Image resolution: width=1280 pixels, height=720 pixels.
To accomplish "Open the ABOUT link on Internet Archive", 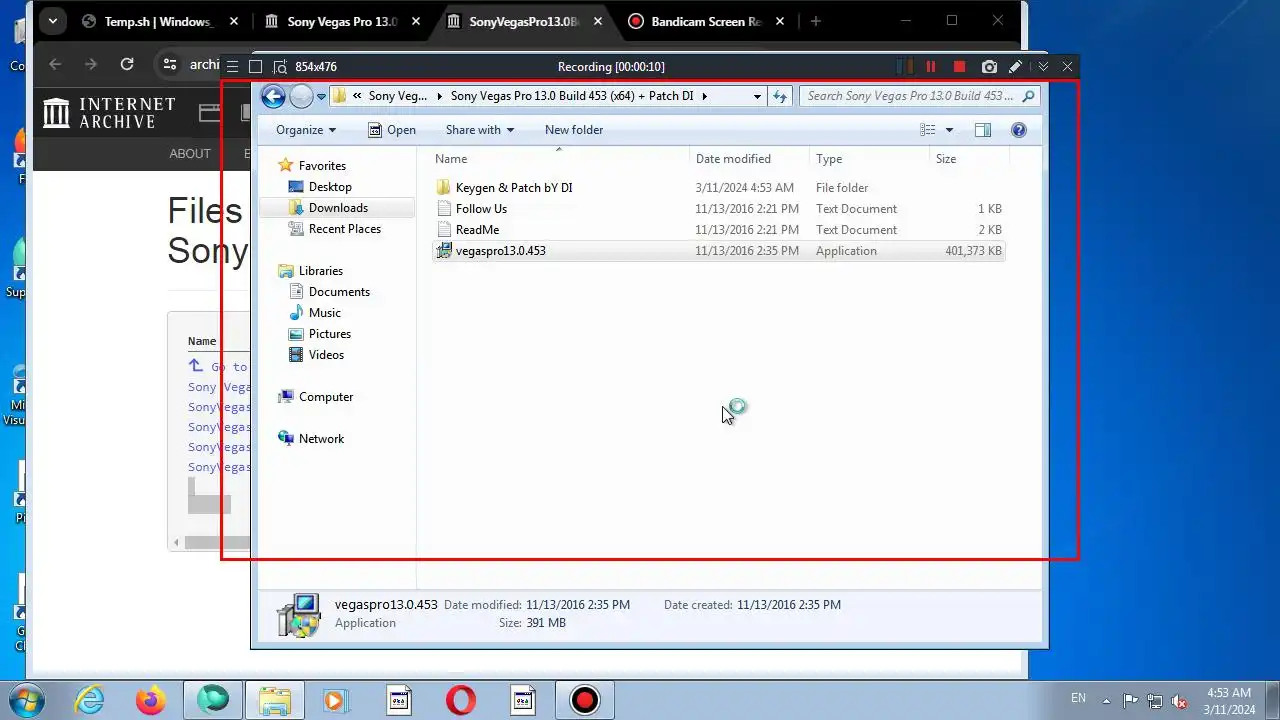I will pyautogui.click(x=190, y=154).
